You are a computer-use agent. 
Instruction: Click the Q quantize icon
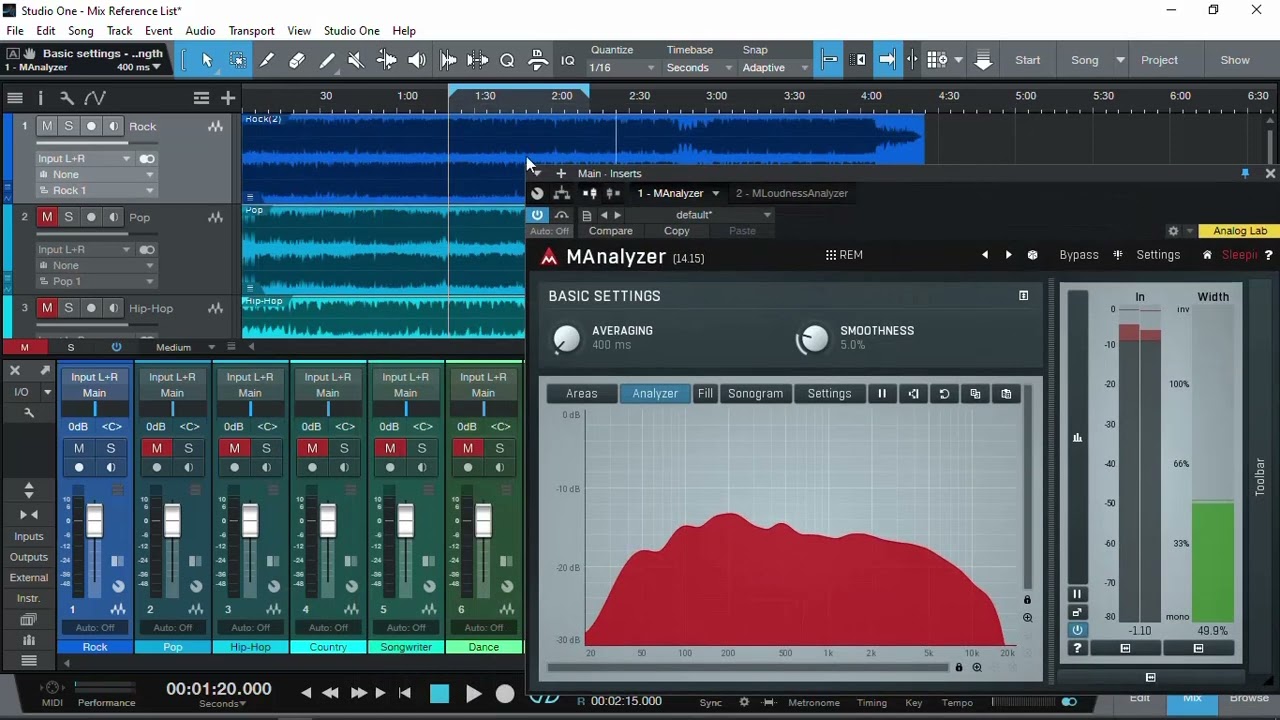pos(507,60)
